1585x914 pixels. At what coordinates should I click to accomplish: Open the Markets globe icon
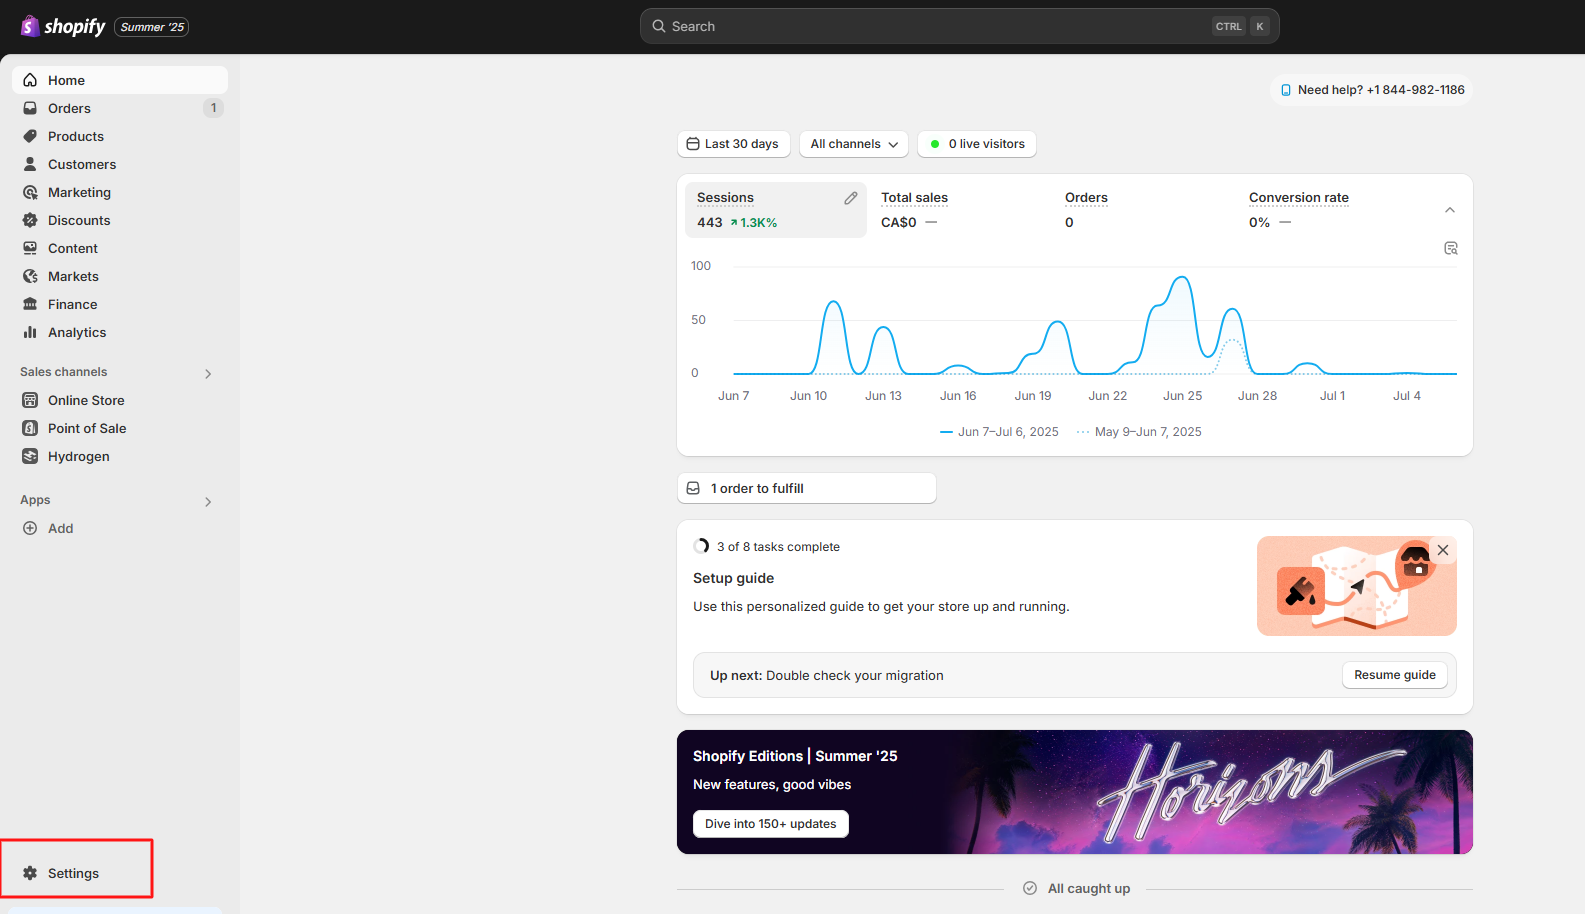30,276
